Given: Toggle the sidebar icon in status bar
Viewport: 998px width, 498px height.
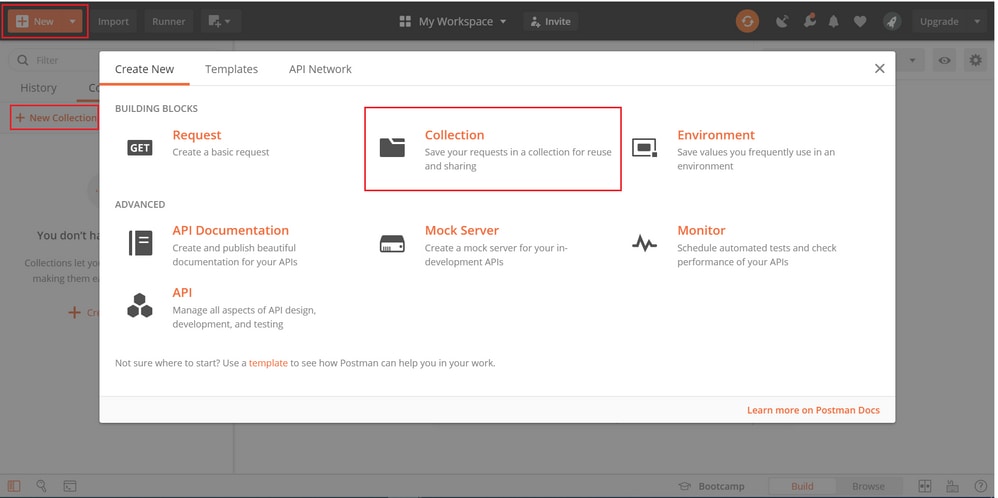Looking at the screenshot, I should click(14, 487).
